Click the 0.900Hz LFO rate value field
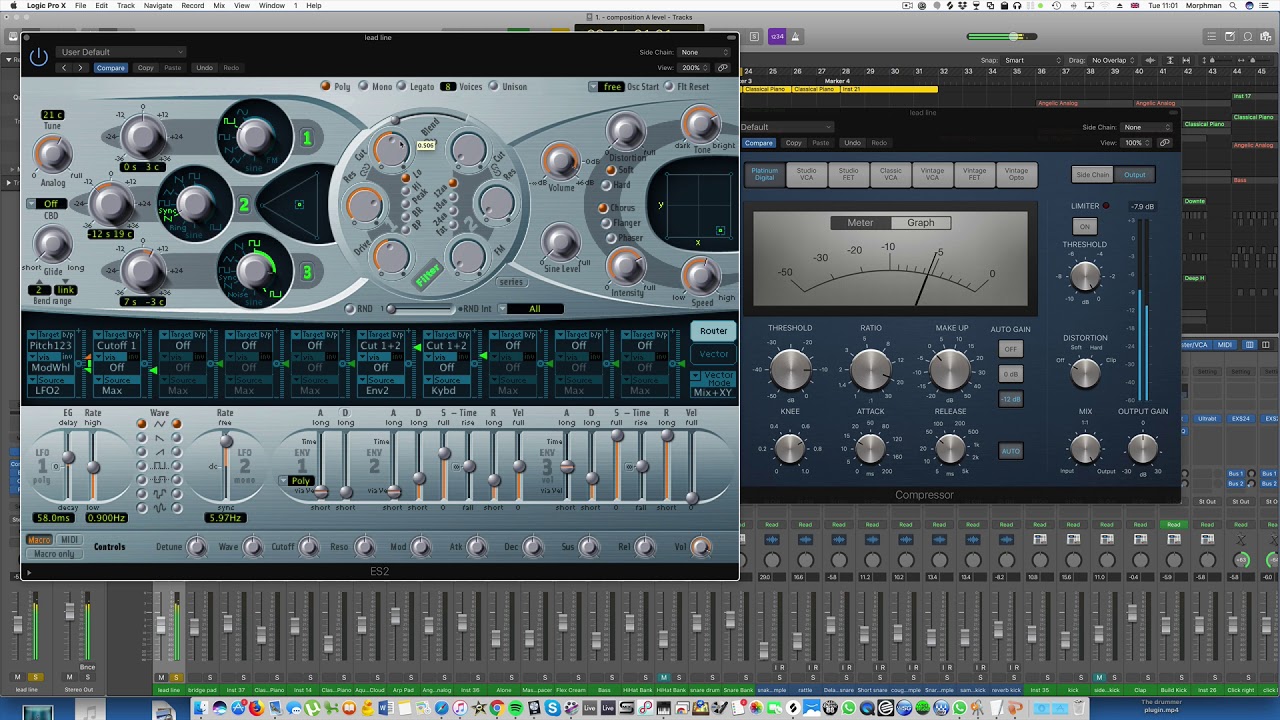Viewport: 1280px width, 720px height. click(109, 518)
